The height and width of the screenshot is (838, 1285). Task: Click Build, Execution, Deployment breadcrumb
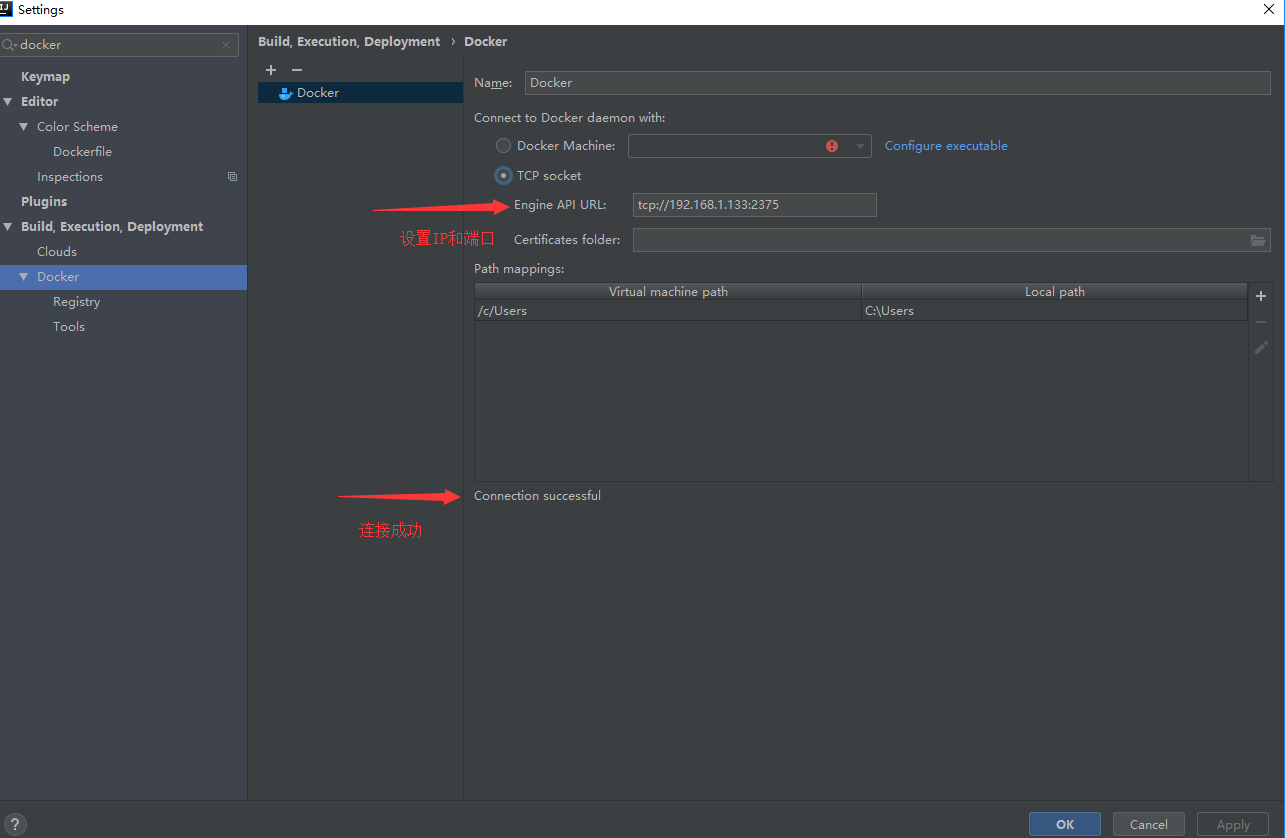349,42
